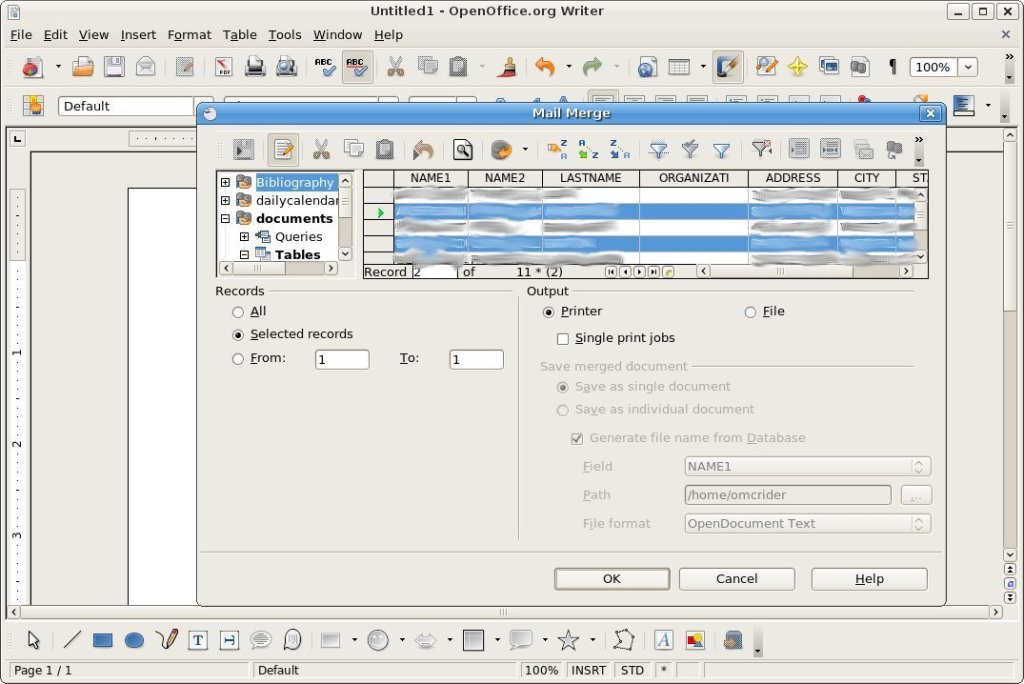Toggle AutoSpellcheck icon
1024x684 pixels.
pos(357,67)
